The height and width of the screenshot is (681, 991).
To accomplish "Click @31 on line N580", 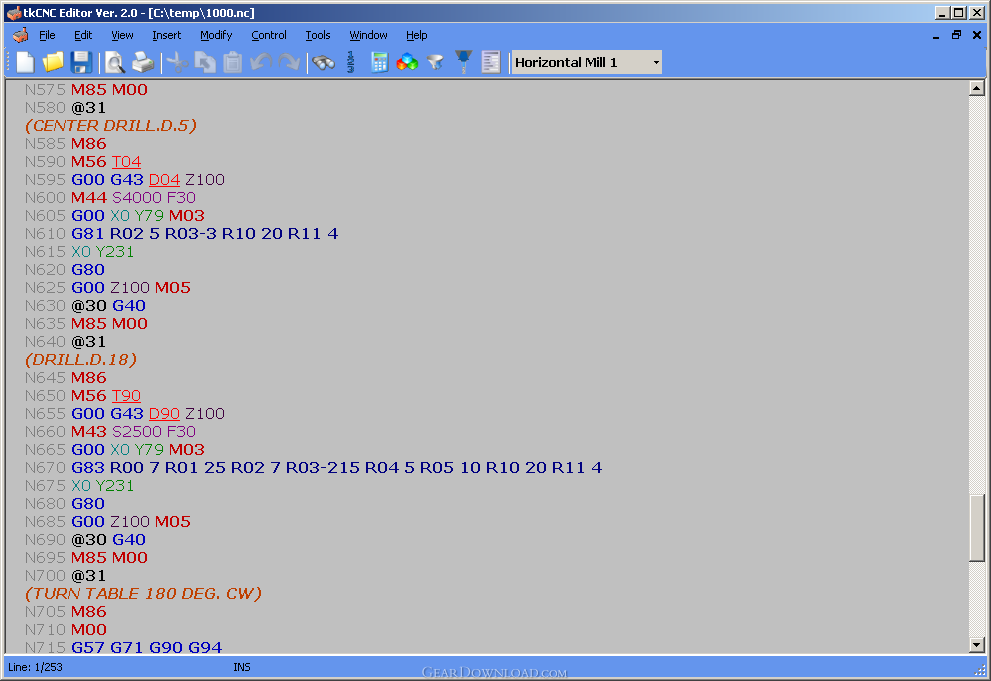I will click(x=88, y=108).
